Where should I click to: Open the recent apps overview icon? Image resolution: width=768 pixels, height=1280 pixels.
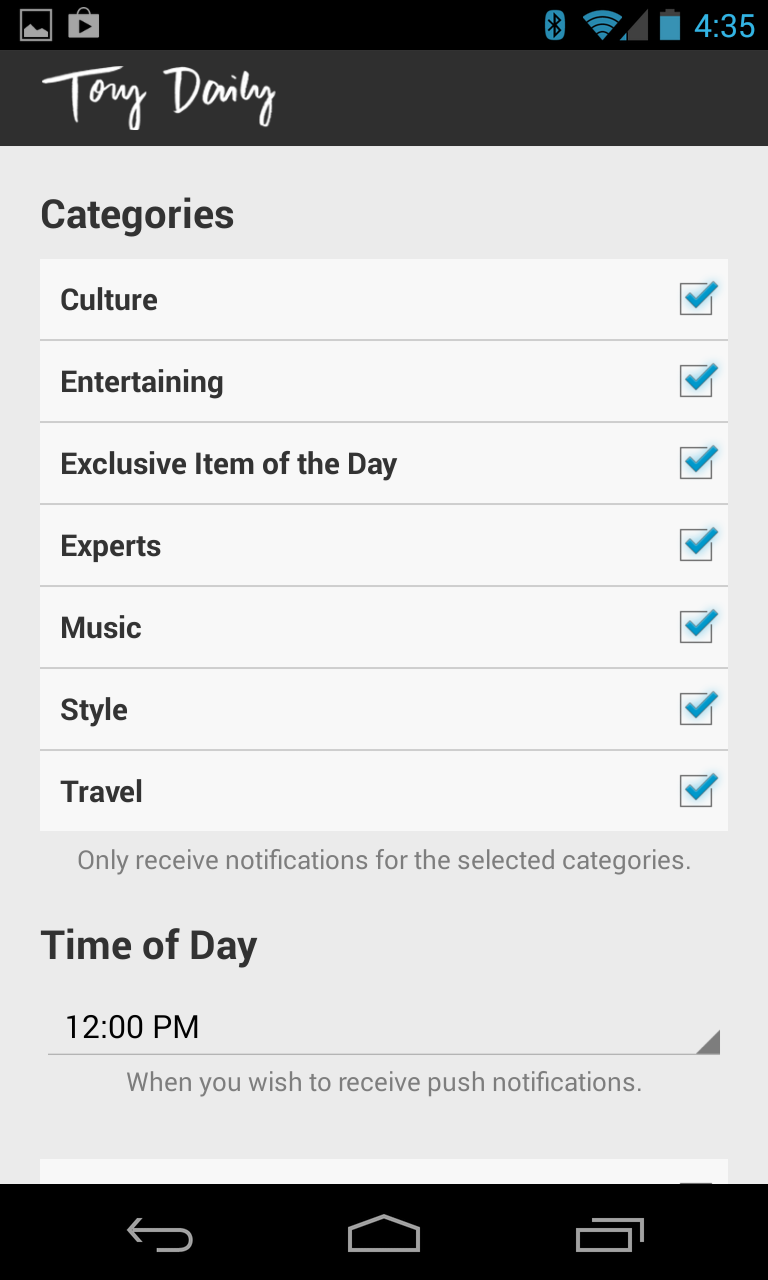tap(610, 1235)
